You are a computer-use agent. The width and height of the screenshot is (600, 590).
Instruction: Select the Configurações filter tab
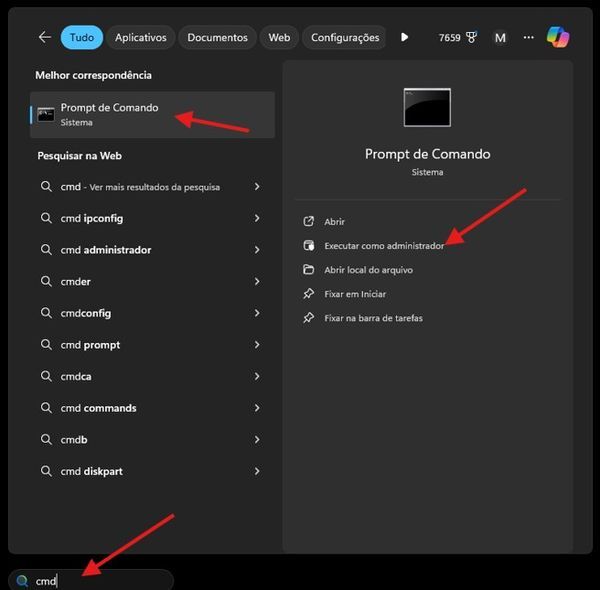pyautogui.click(x=345, y=38)
